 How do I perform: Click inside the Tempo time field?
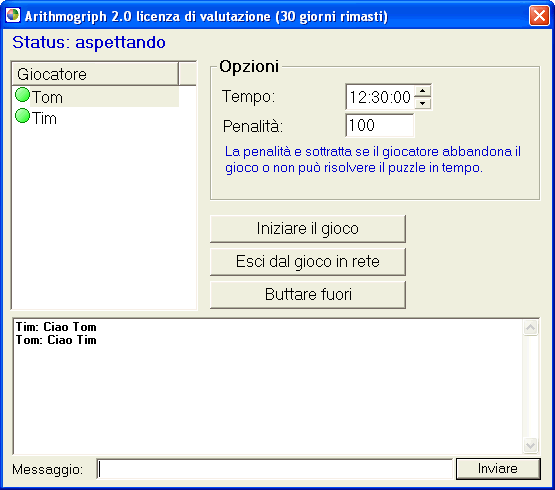380,97
